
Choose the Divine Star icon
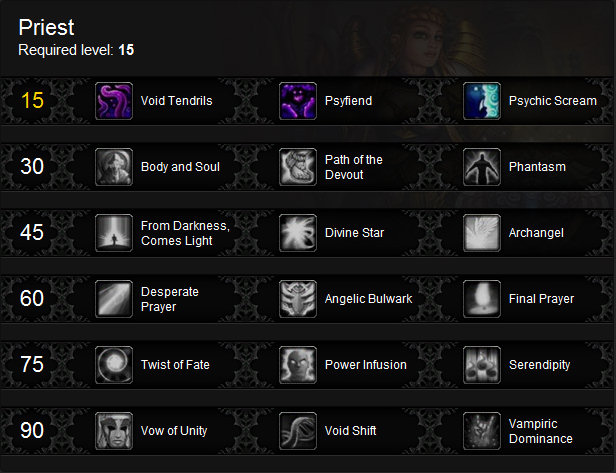click(298, 233)
